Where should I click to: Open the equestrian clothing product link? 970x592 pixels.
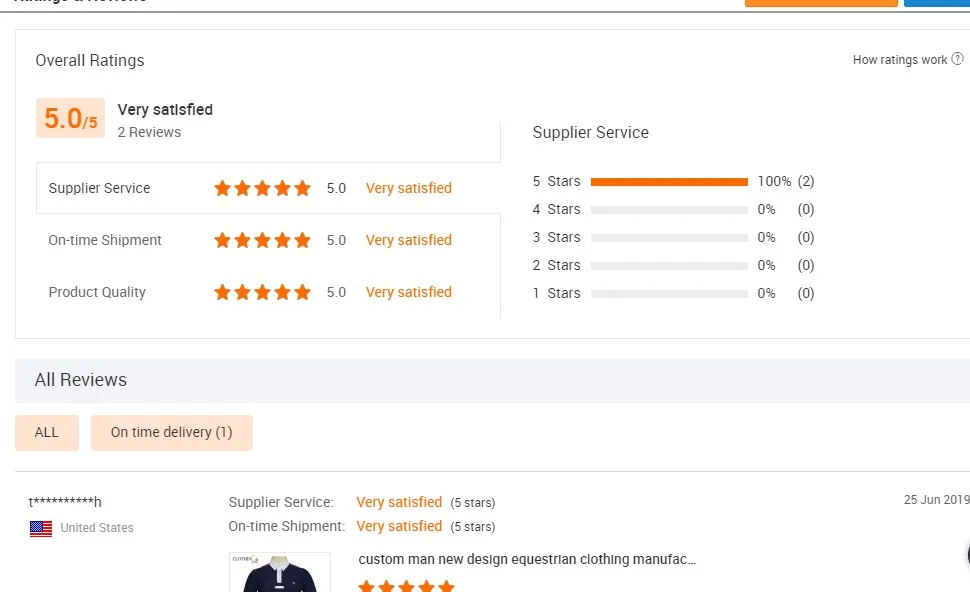(527, 560)
